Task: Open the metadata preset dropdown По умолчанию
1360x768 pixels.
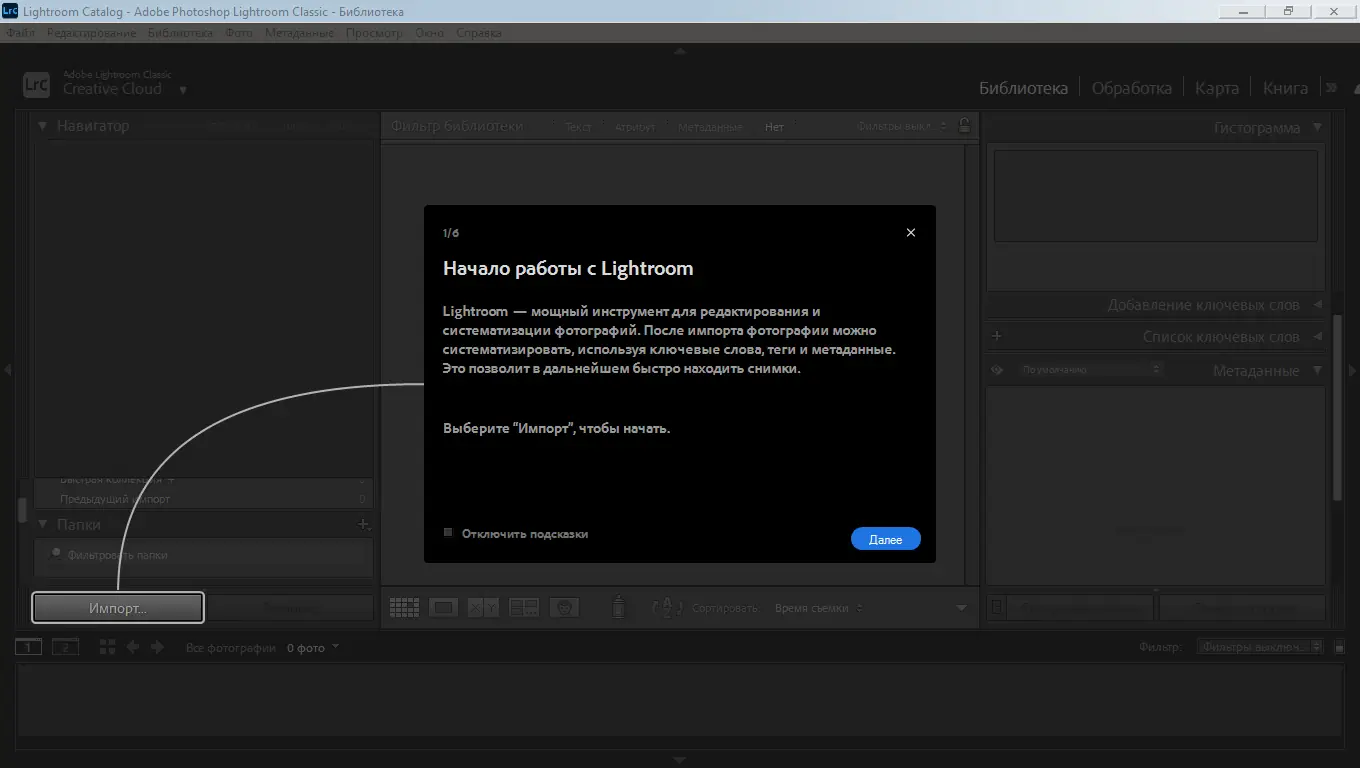Action: click(x=1090, y=370)
